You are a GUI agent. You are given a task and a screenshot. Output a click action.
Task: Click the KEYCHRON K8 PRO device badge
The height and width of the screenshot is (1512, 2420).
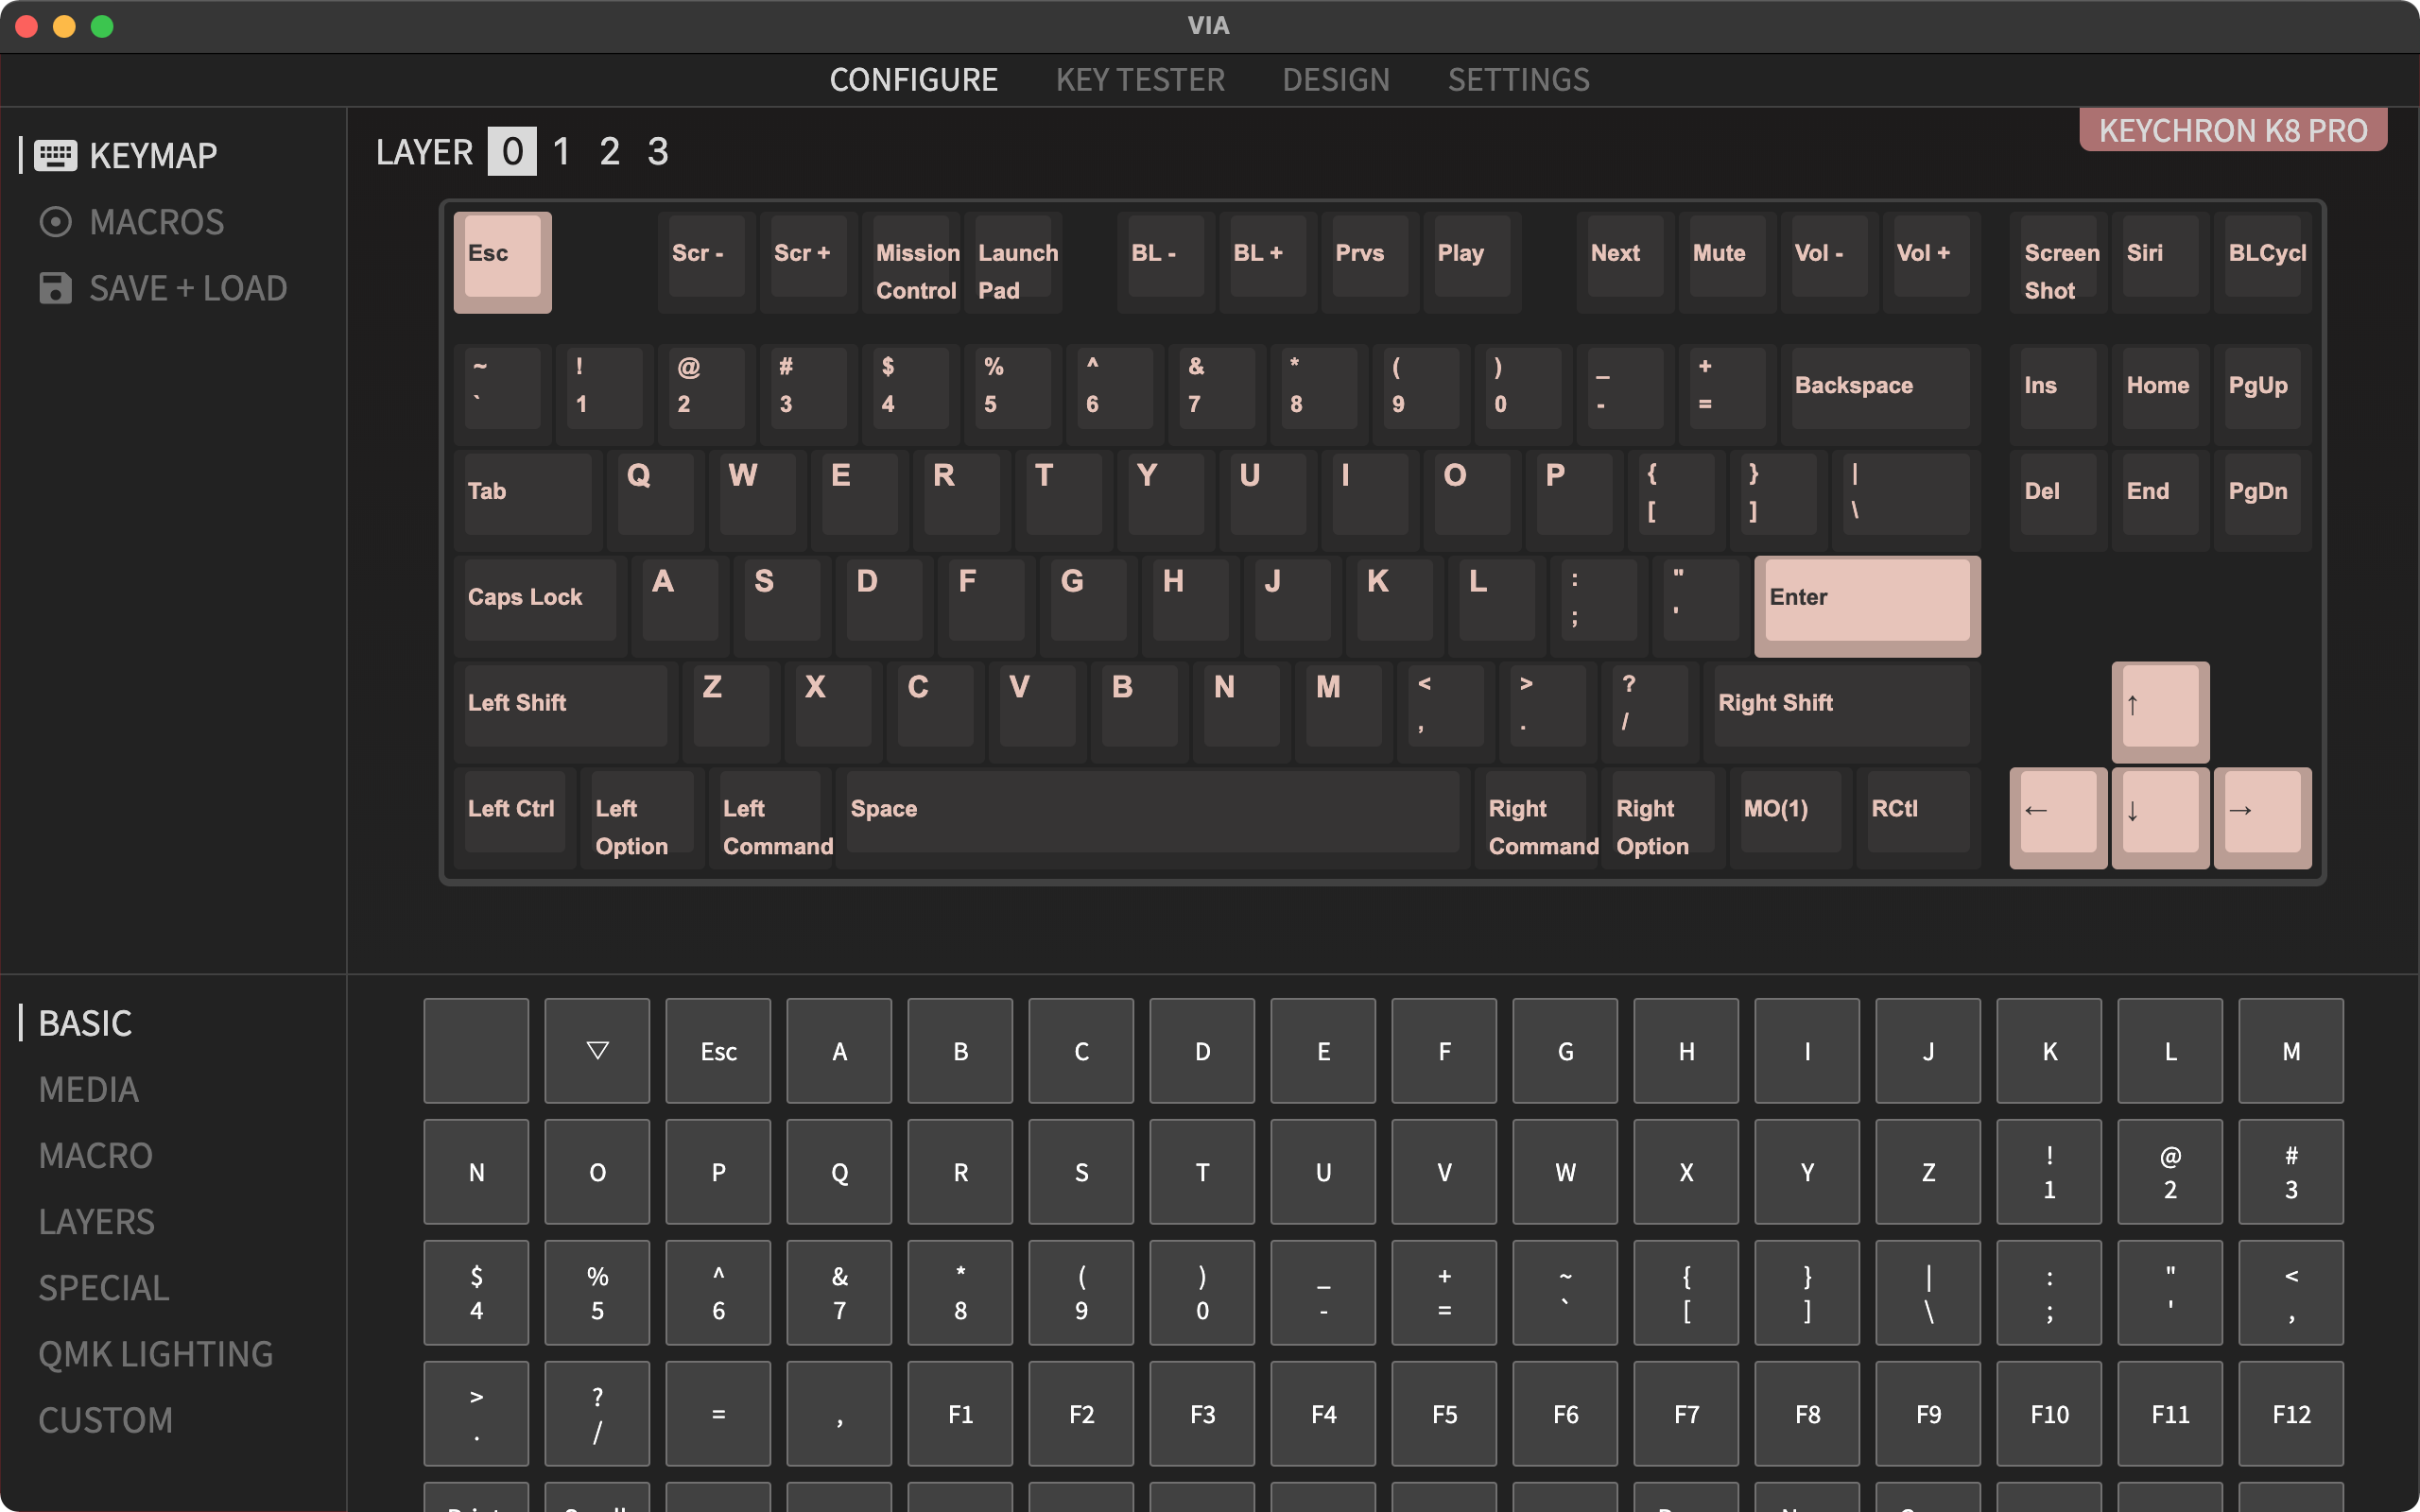tap(2232, 130)
